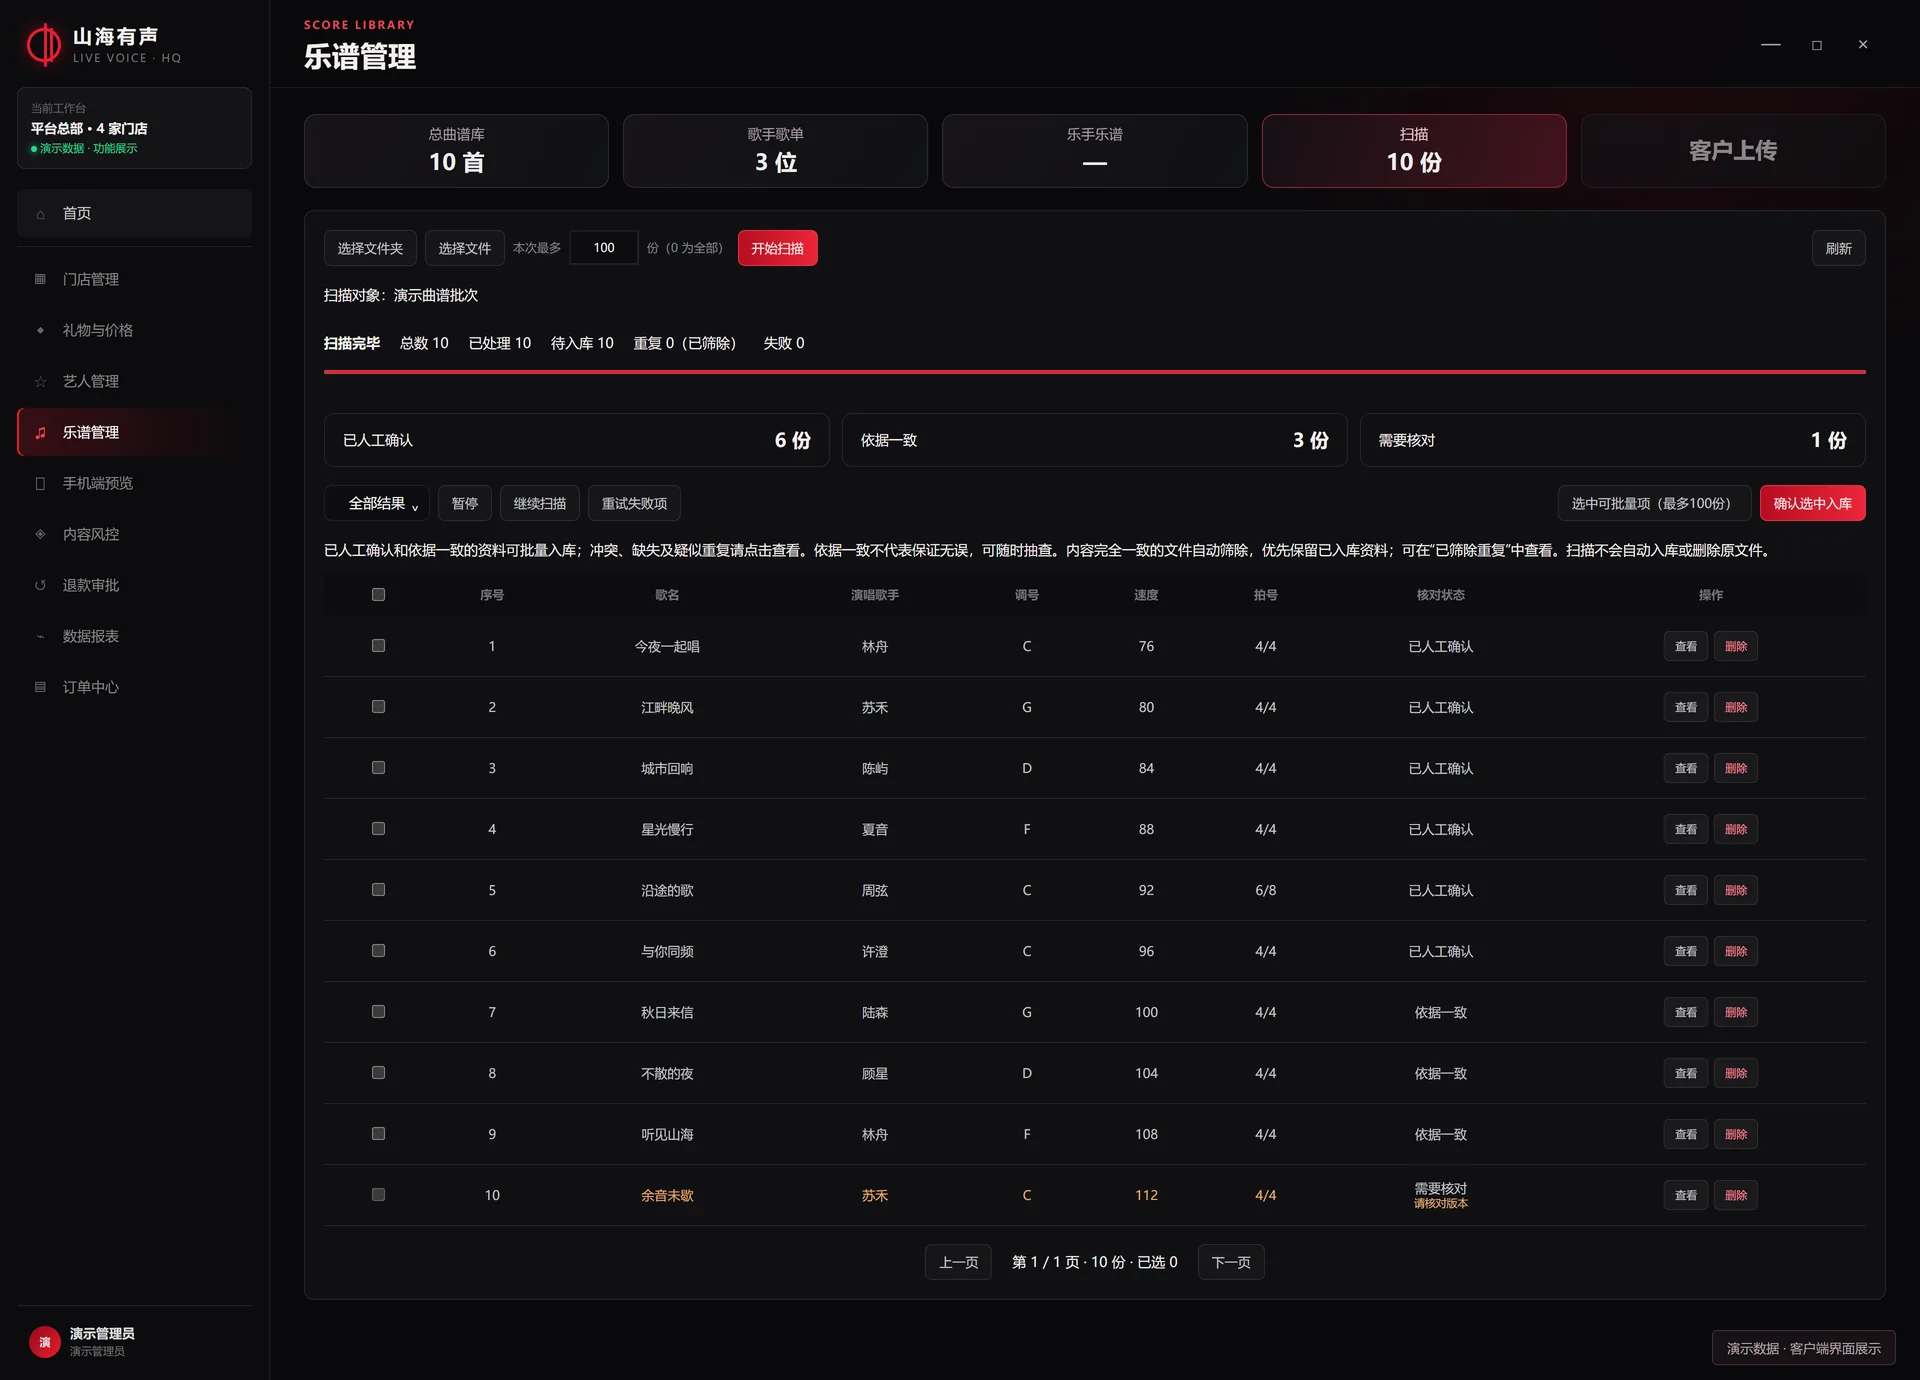Switch to the 总曲谱库 tab
Viewport: 1920px width, 1380px height.
456,151
